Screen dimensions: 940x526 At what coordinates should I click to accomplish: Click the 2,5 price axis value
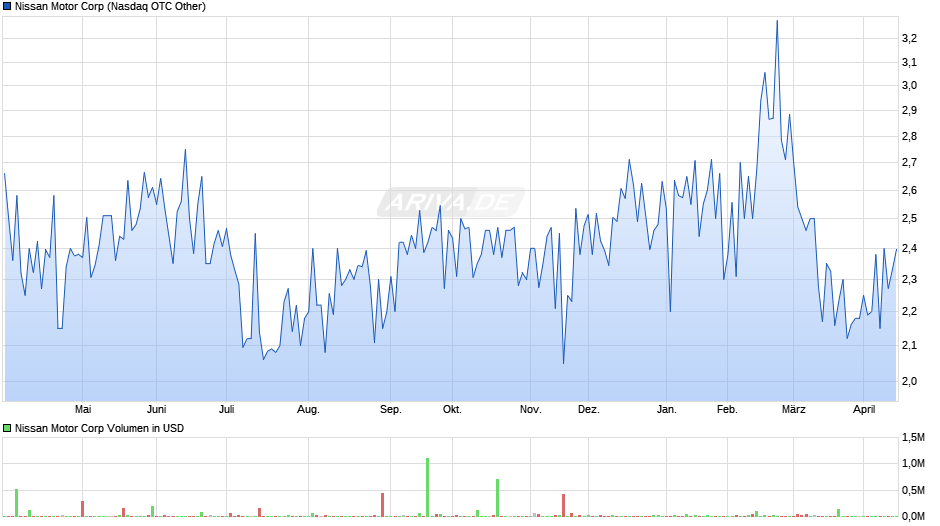point(909,218)
